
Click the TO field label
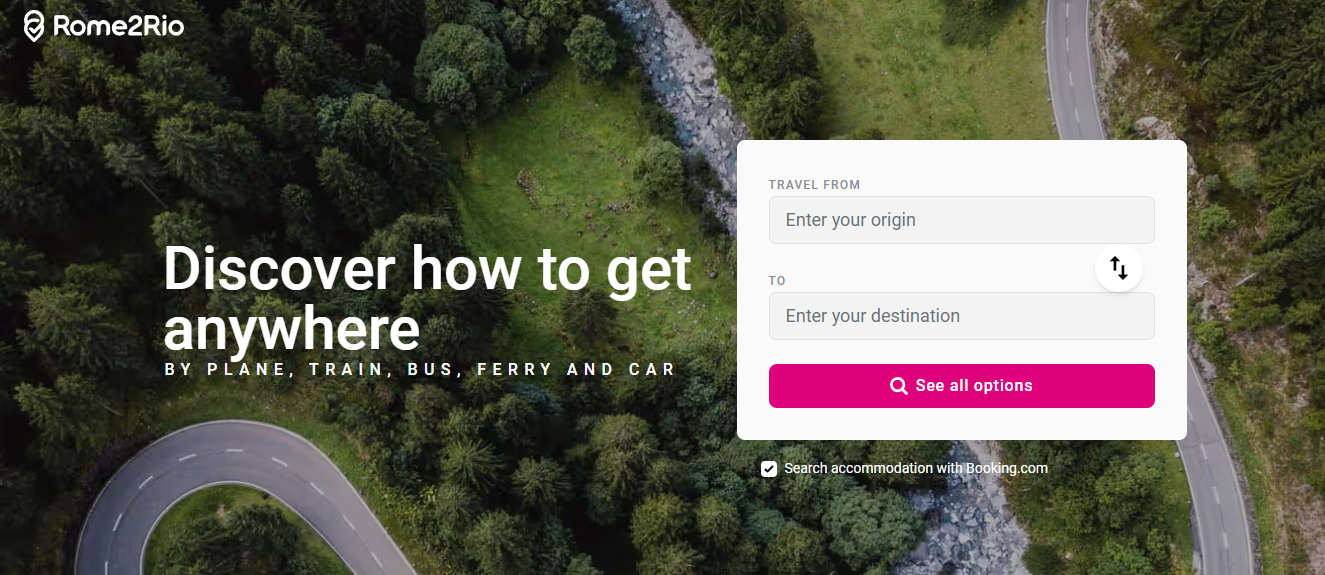[777, 281]
